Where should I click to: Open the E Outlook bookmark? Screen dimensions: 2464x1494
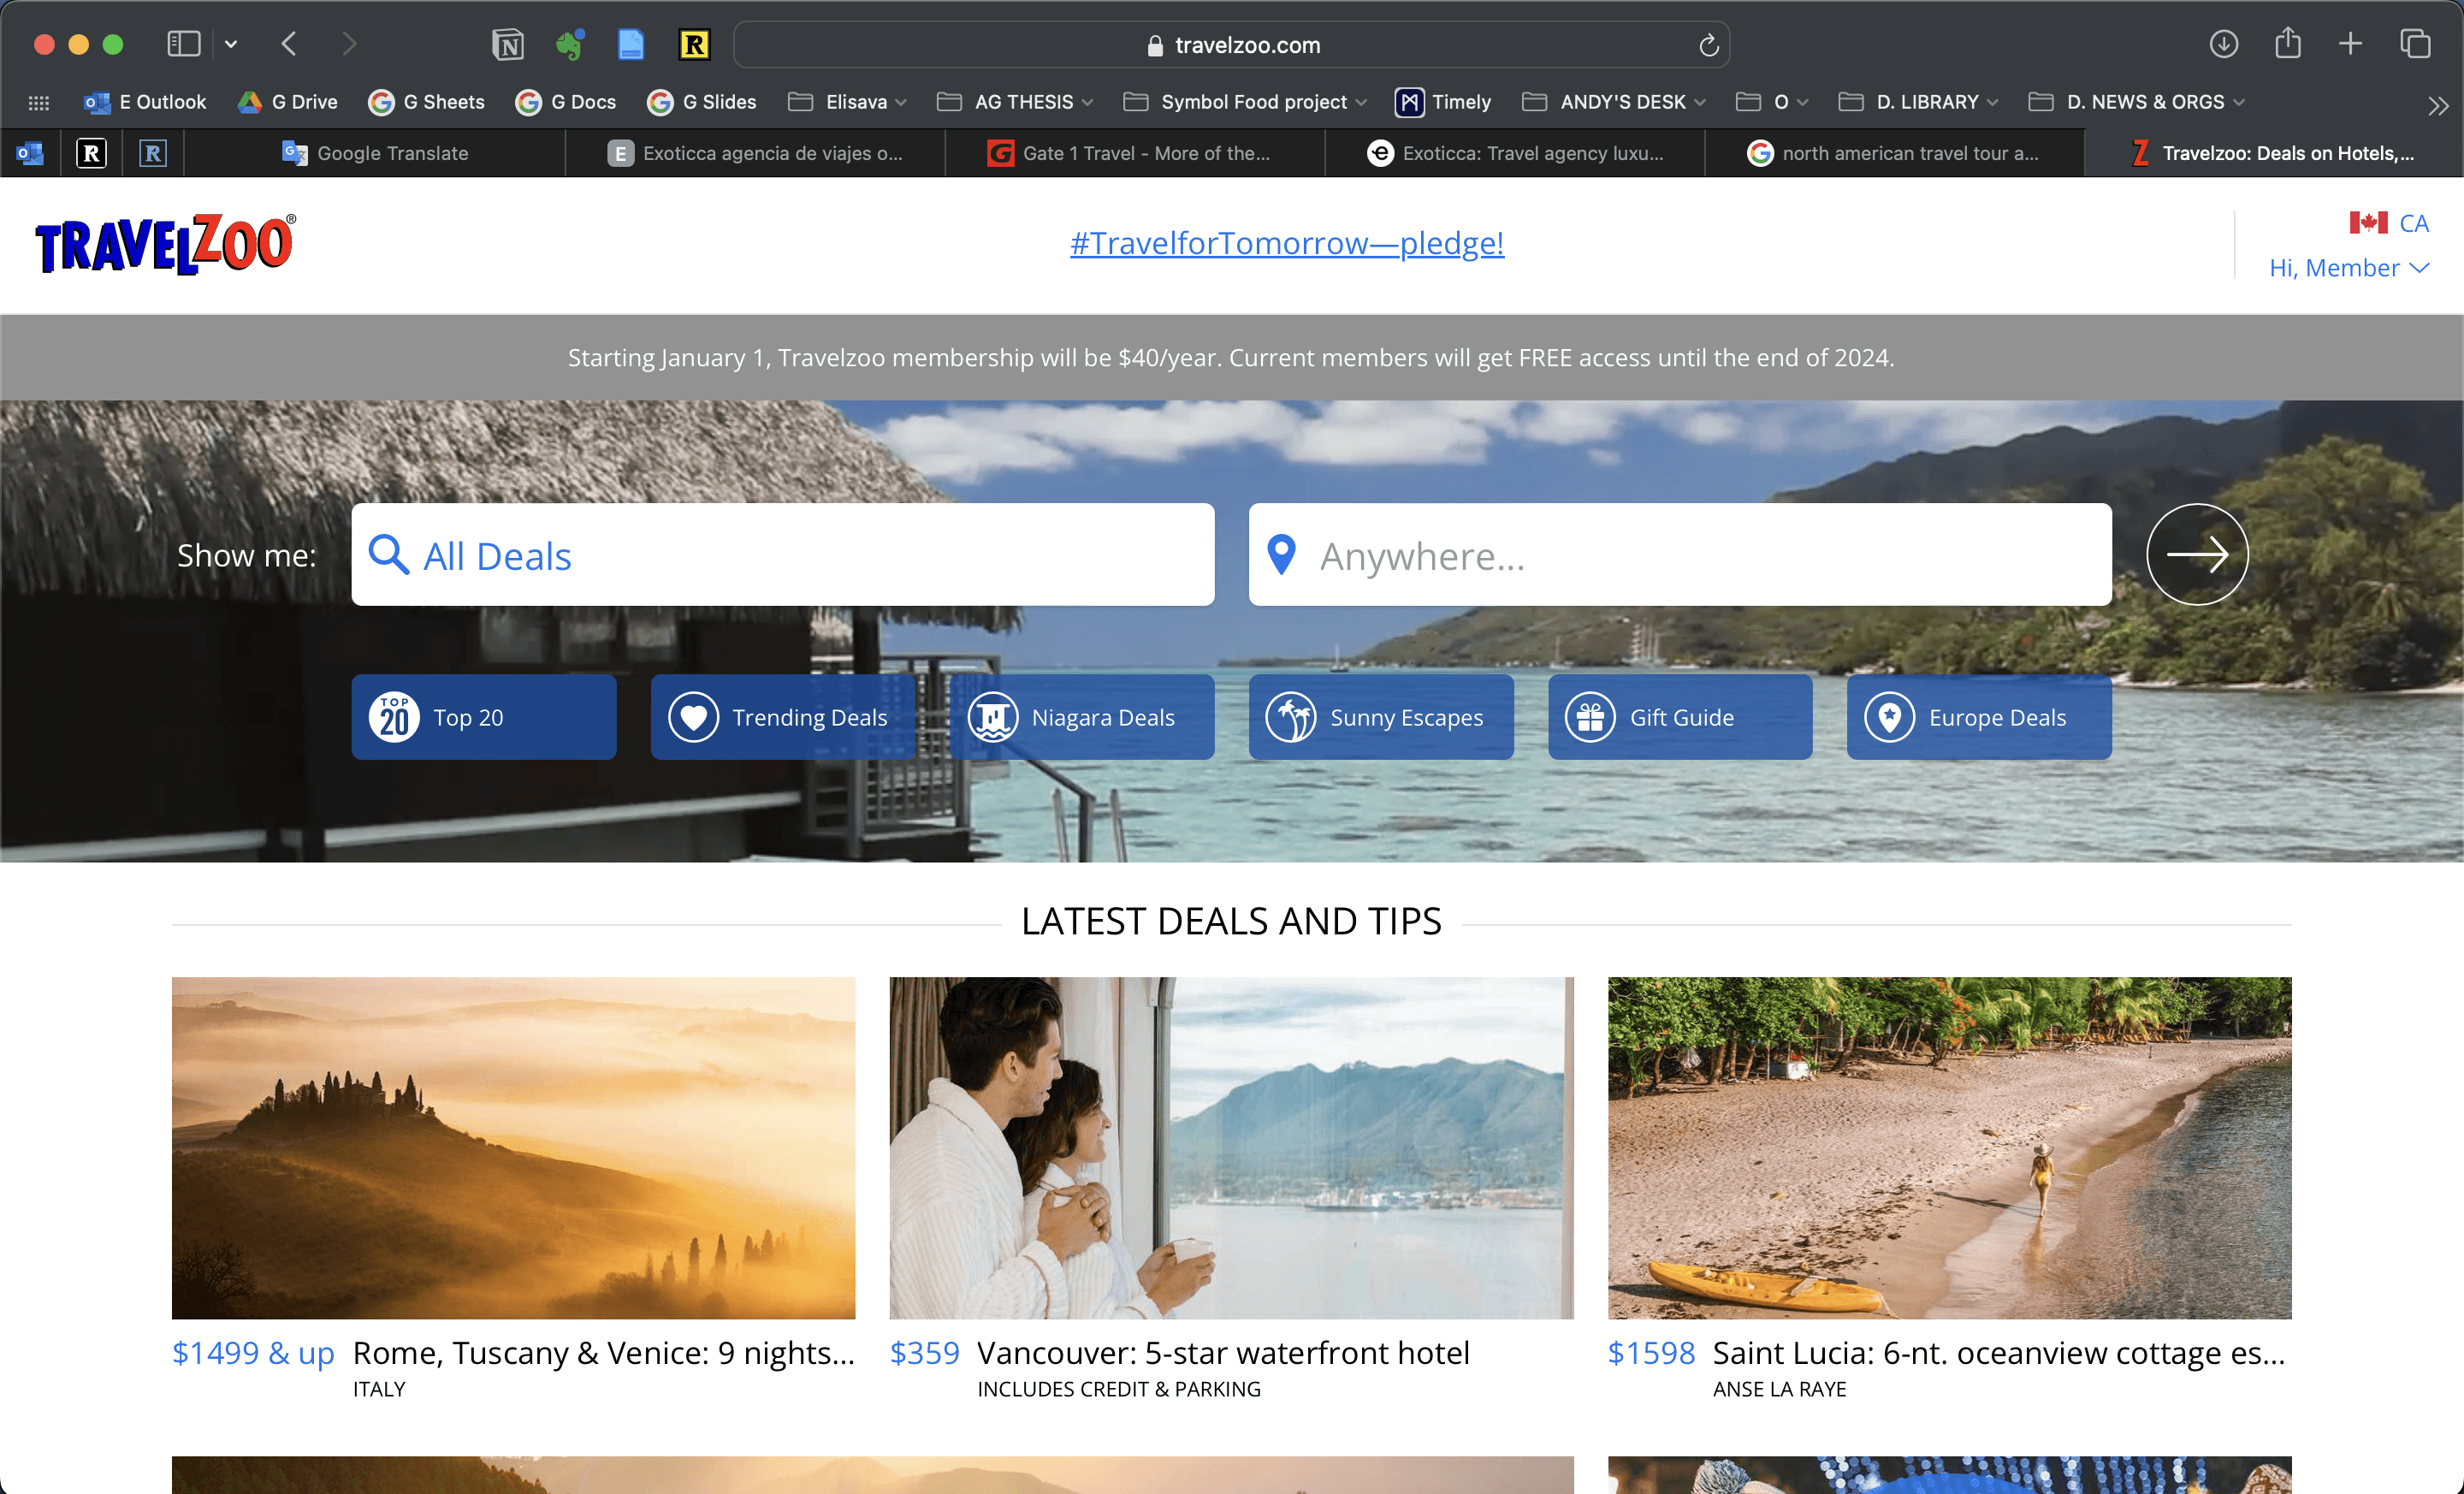[146, 102]
